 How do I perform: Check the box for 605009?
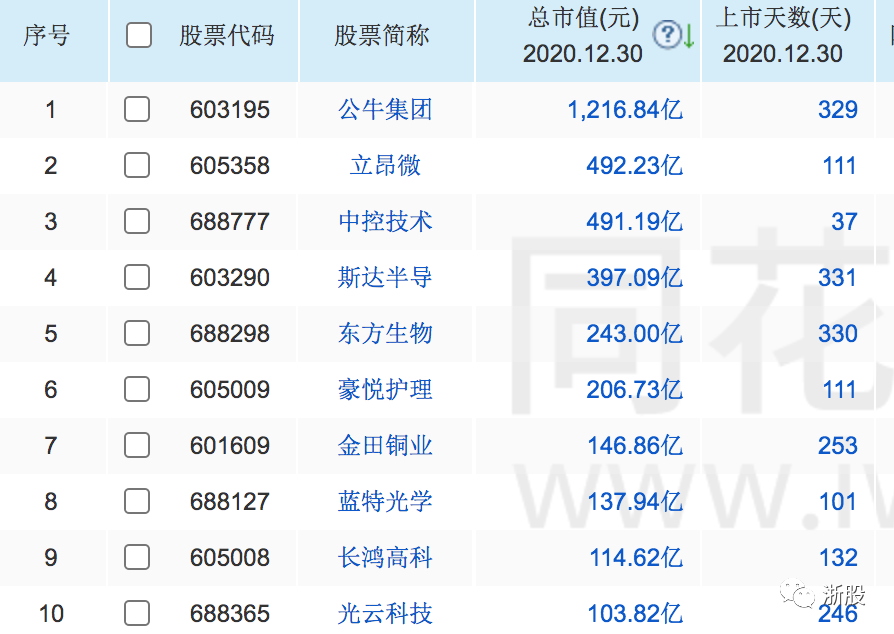coord(137,389)
